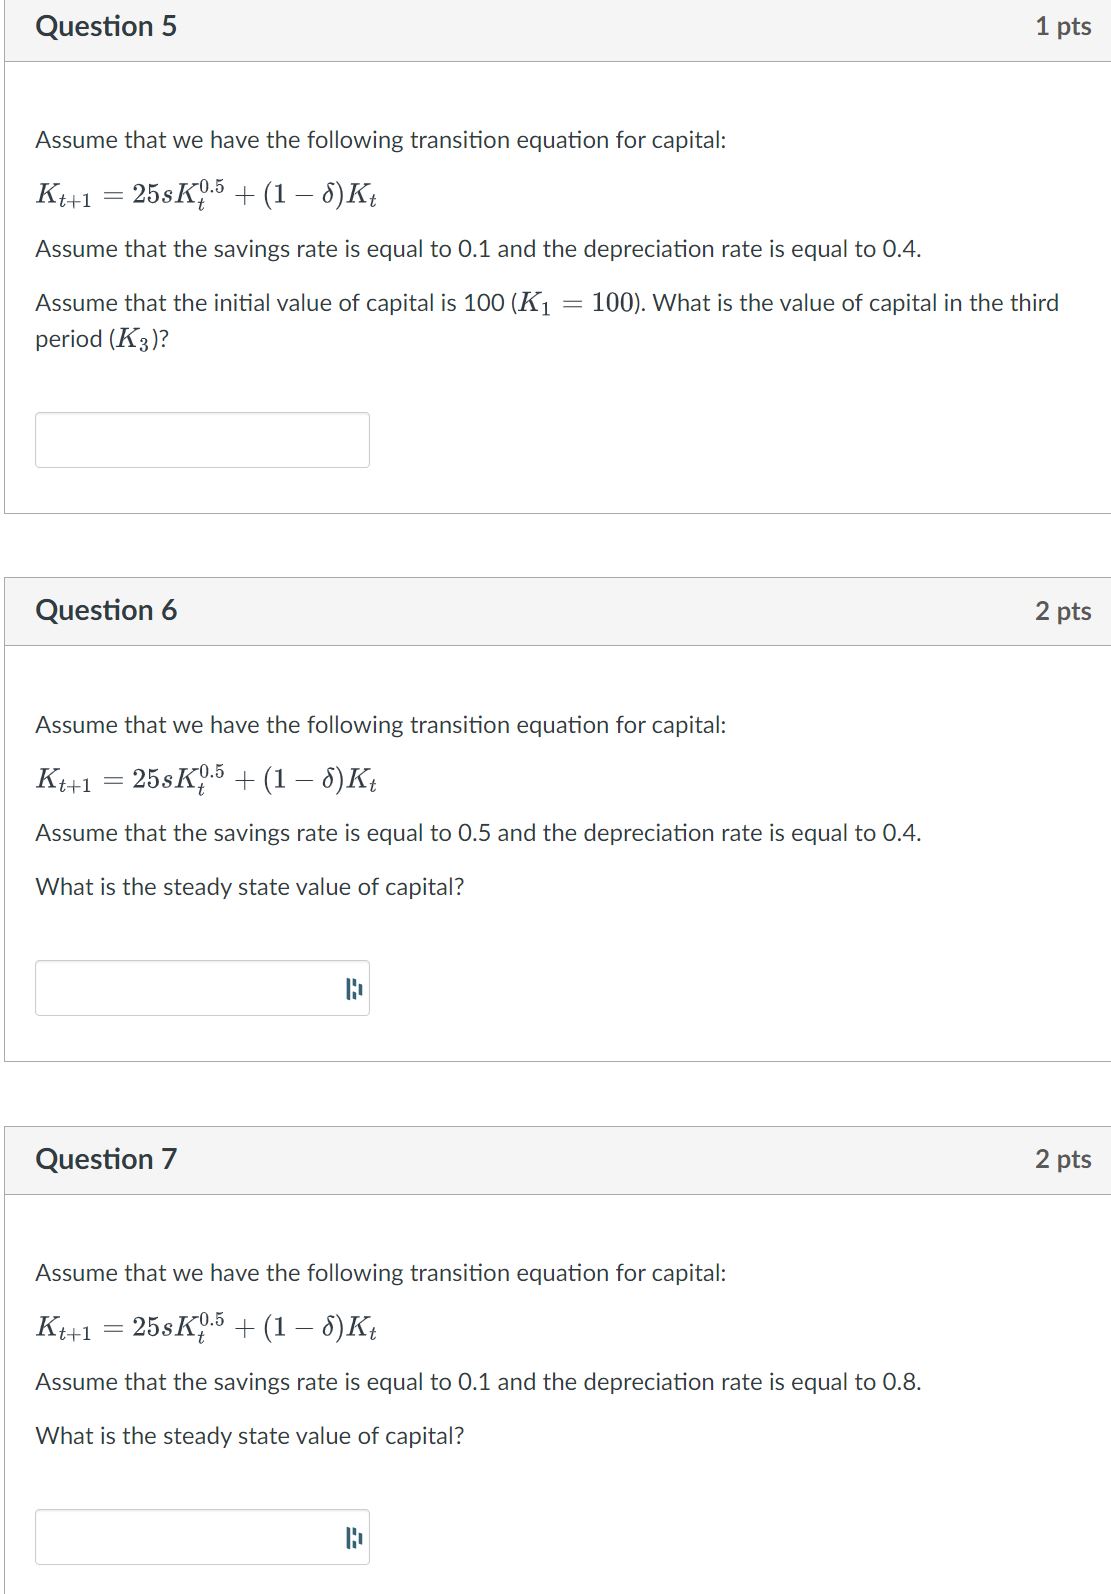Click the transition equation in Question 7
Screen dimensions: 1111x1594
pos(205,1329)
